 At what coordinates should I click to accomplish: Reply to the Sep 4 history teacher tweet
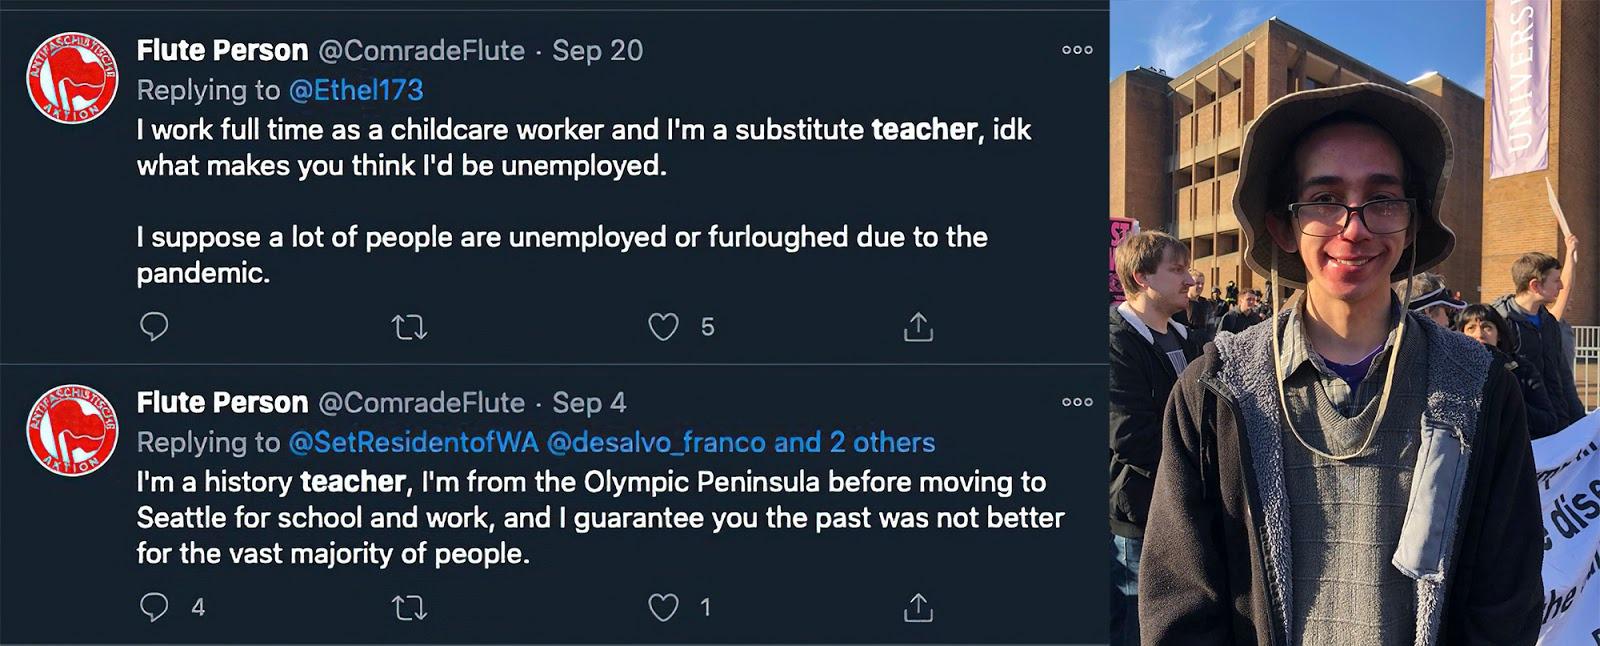tap(154, 607)
